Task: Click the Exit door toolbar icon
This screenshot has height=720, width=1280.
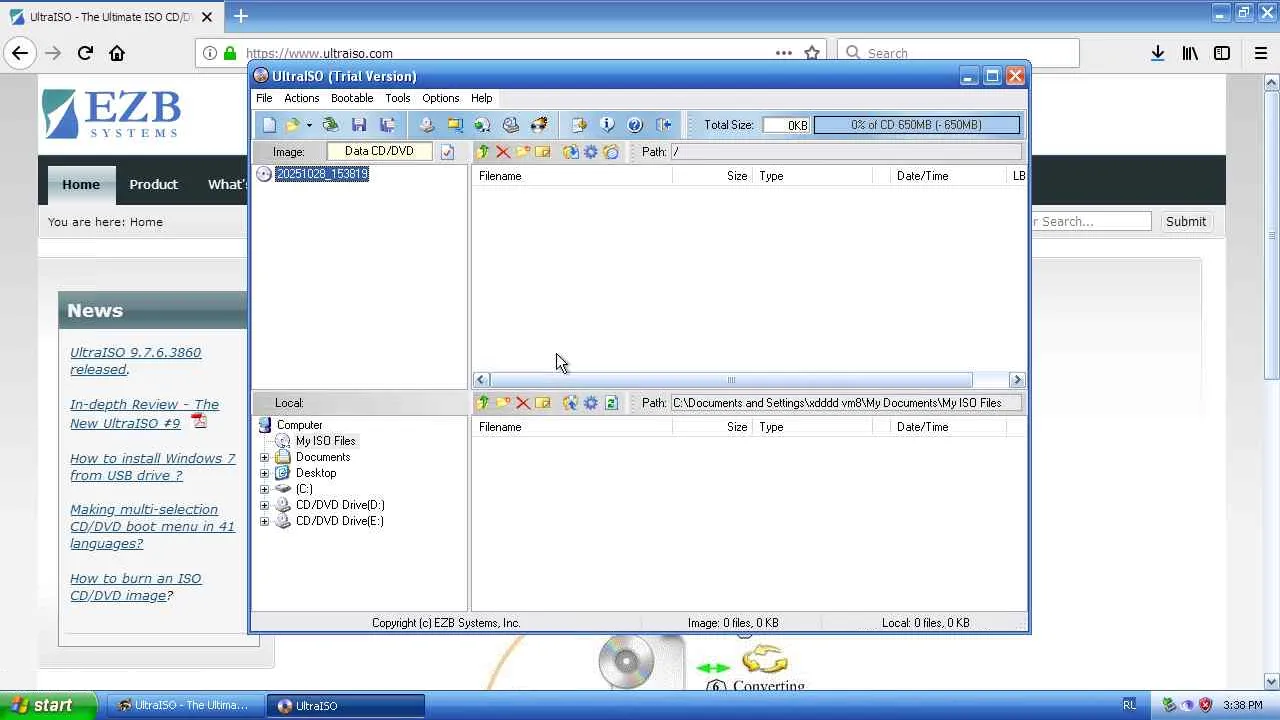Action: pyautogui.click(x=663, y=125)
